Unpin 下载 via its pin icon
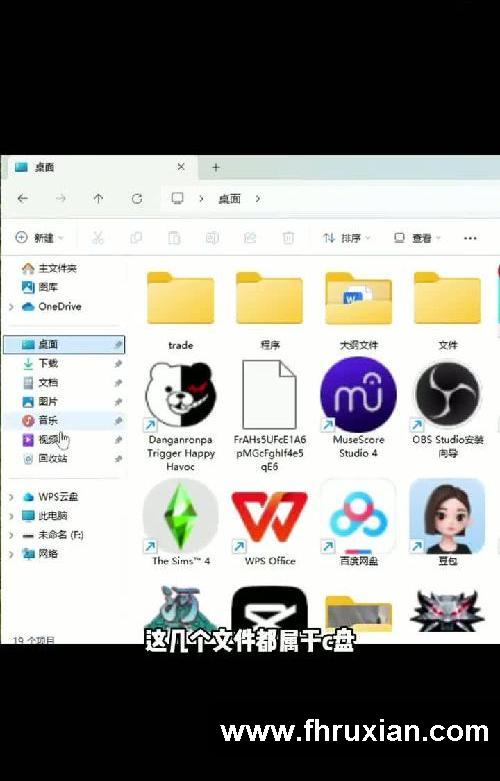 click(118, 364)
